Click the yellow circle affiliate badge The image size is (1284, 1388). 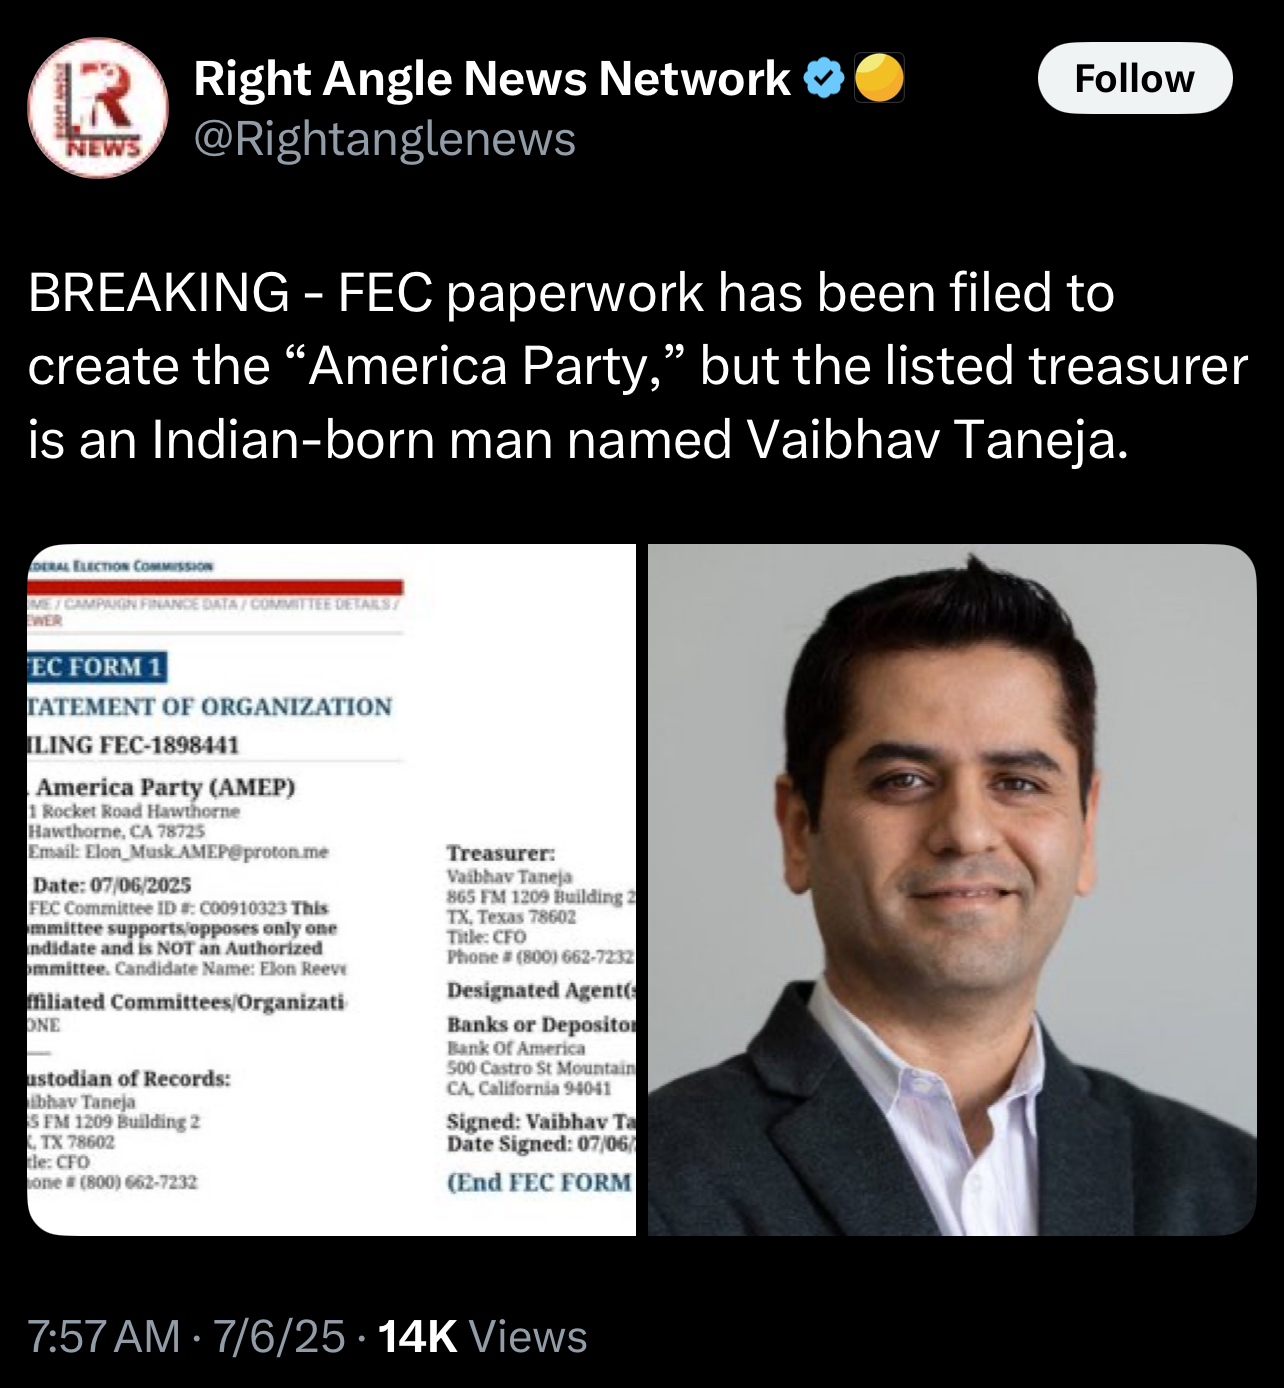click(x=880, y=79)
